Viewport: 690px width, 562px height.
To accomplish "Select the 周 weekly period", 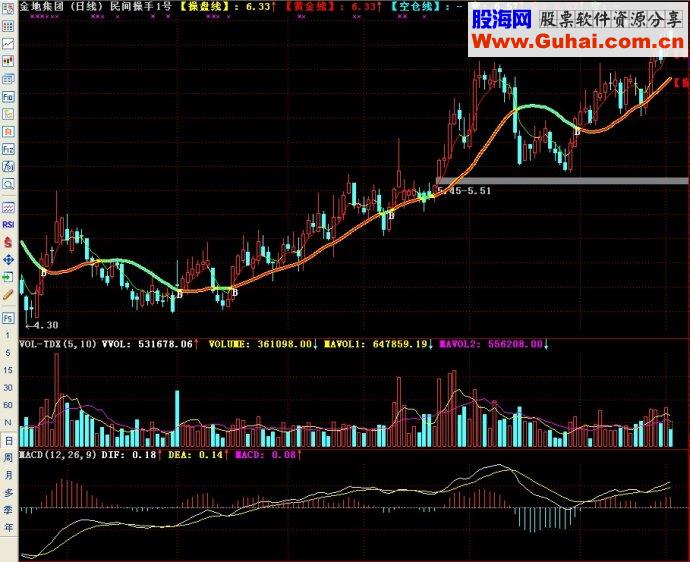I will click(8, 458).
